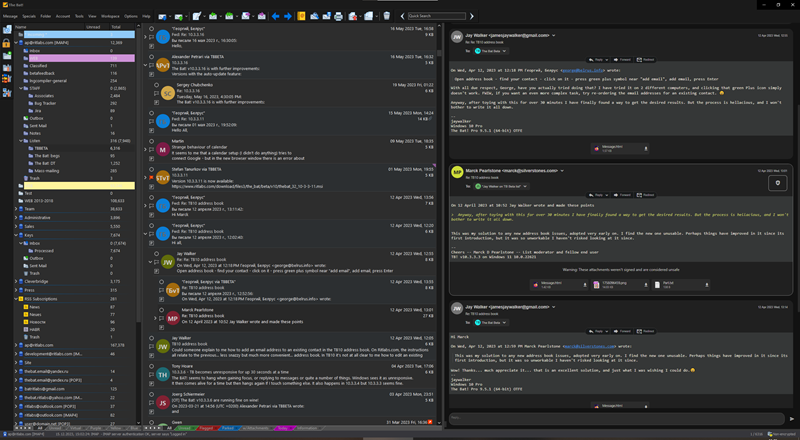Click the bottom icon in left sidebar
Screen dimensions: 800x440
[7, 92]
